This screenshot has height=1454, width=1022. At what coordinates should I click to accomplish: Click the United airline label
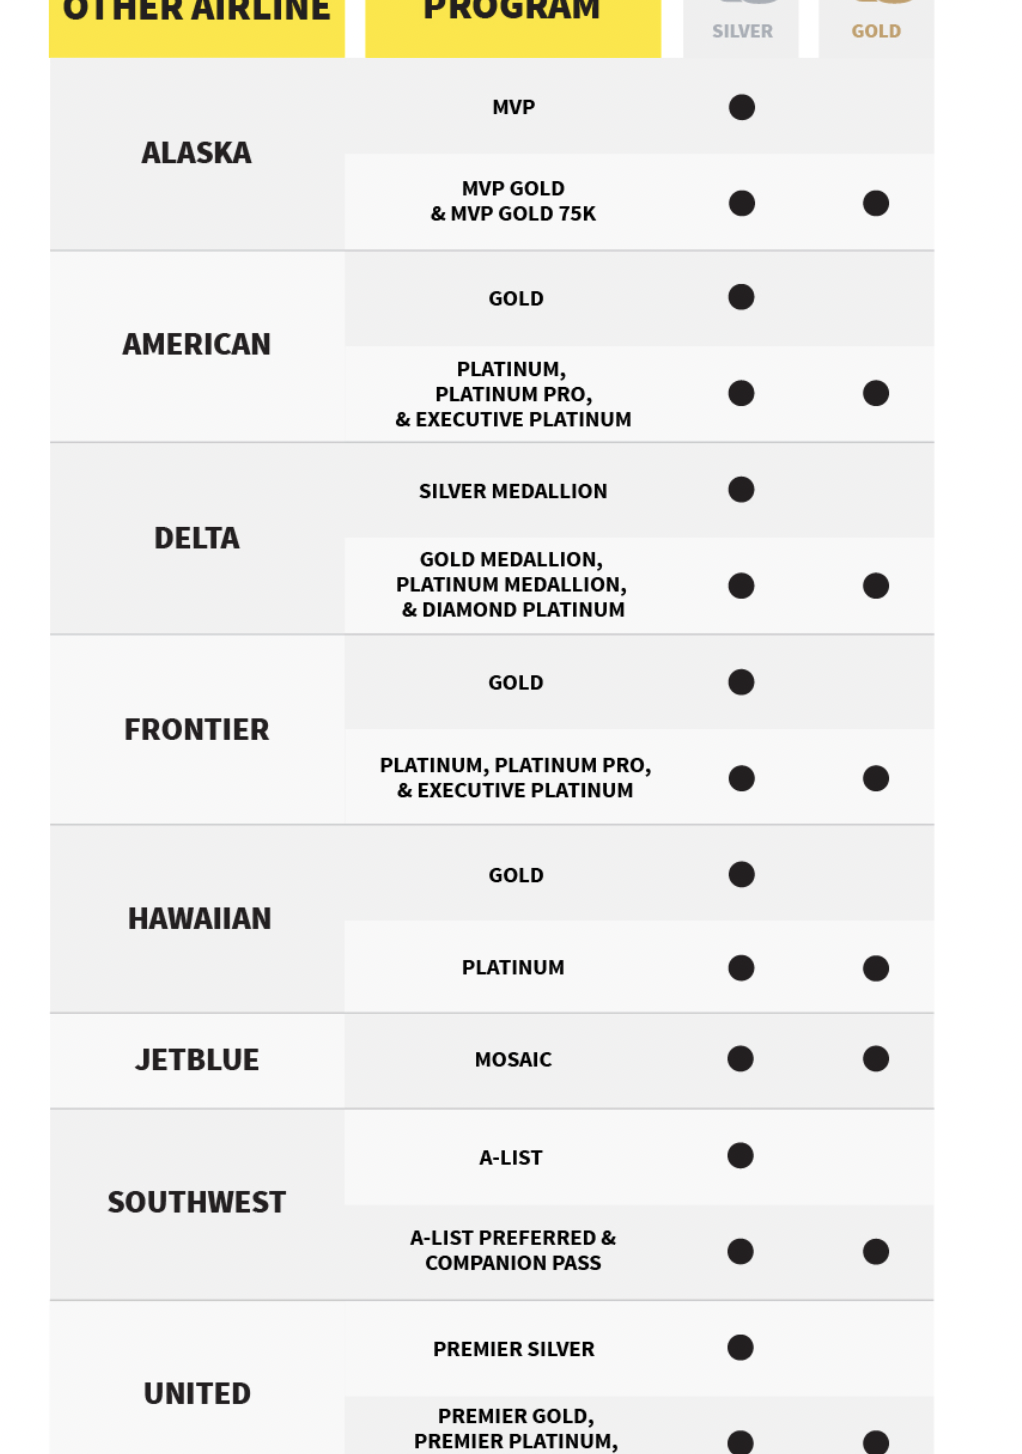tap(197, 1393)
